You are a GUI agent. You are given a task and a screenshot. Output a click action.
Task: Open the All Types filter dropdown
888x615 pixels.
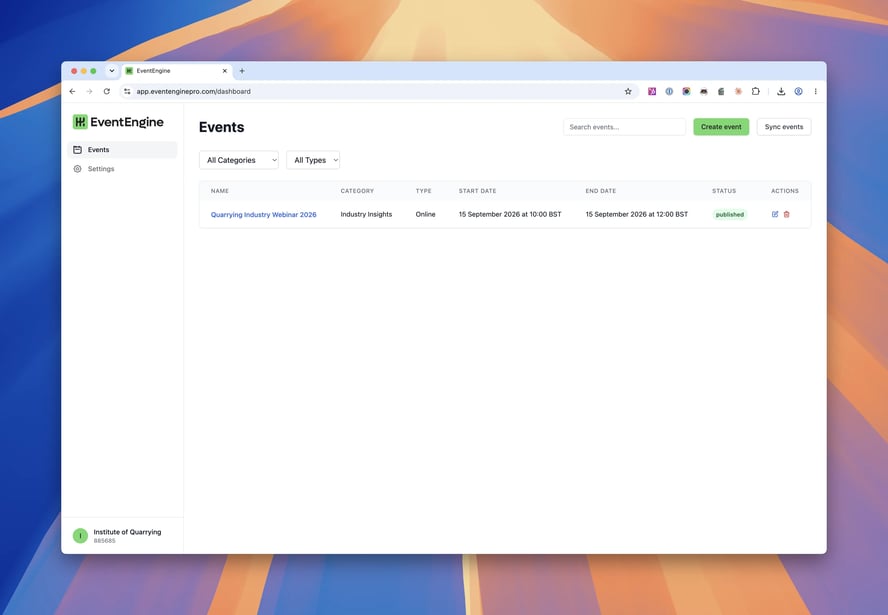(x=313, y=160)
